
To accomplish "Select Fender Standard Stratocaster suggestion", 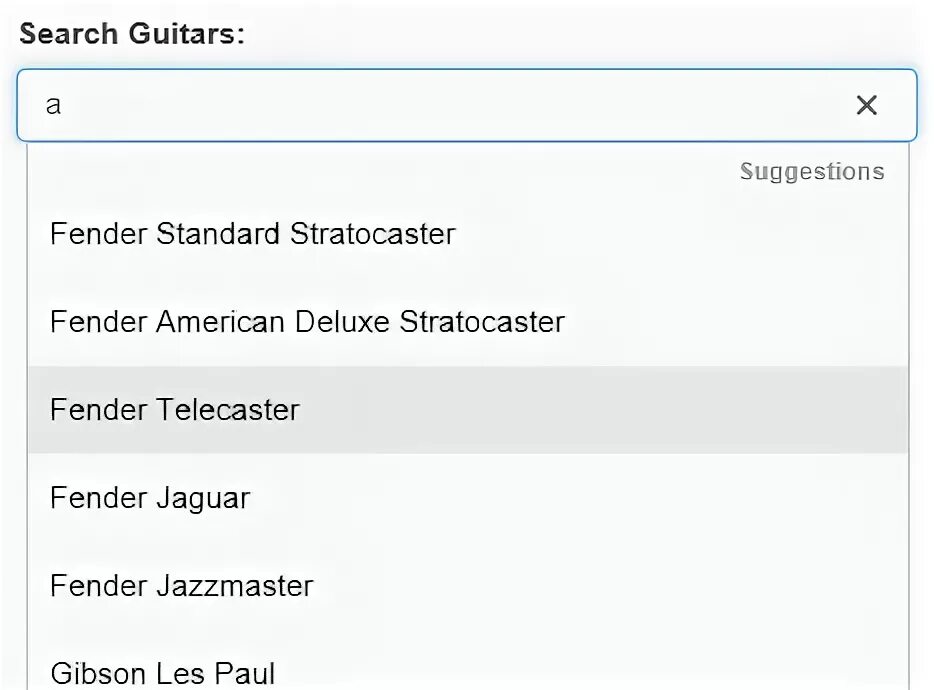I will (253, 234).
